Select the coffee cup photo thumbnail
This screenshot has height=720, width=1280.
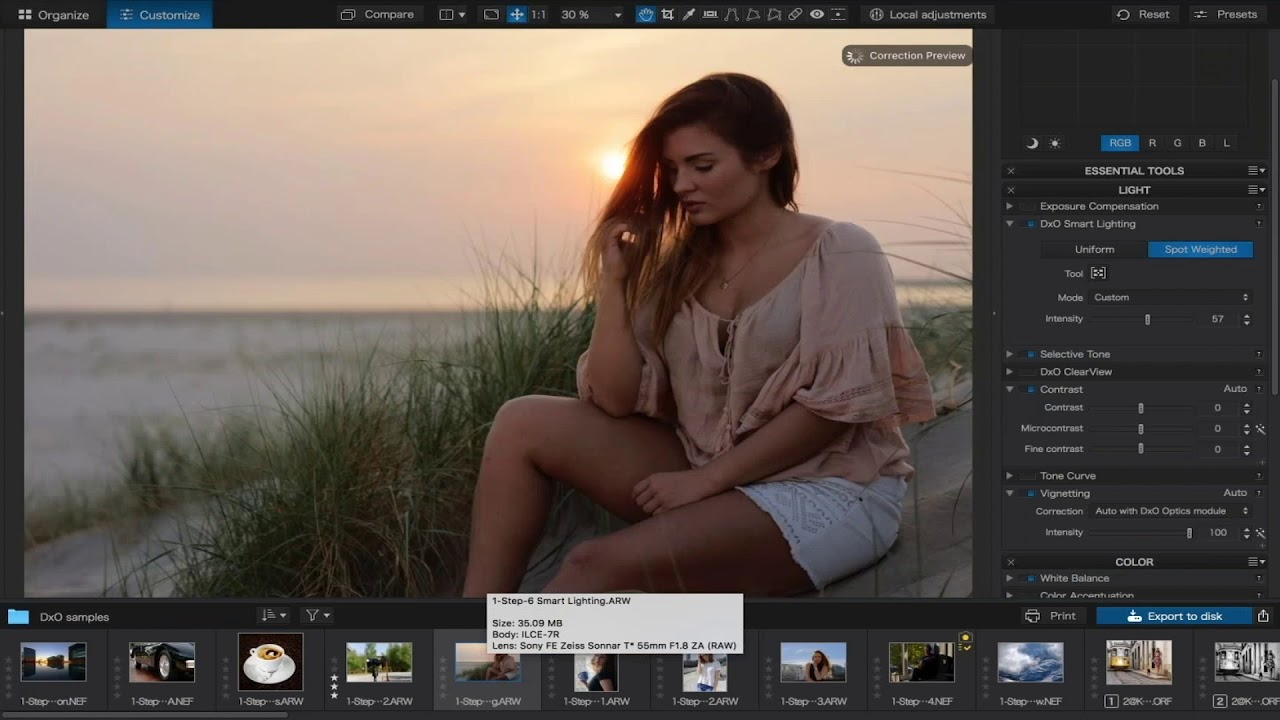tap(269, 664)
